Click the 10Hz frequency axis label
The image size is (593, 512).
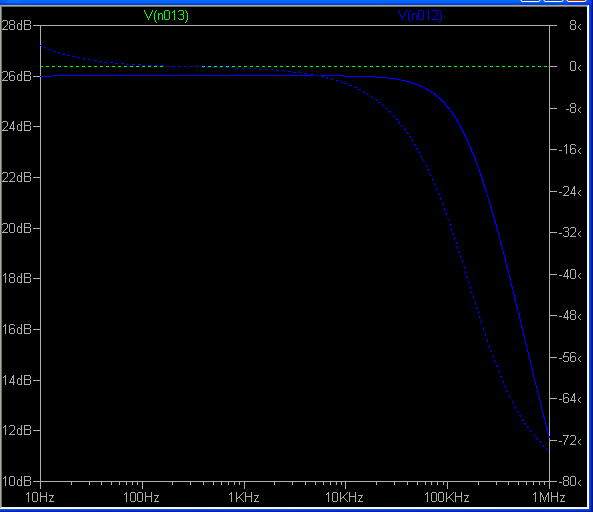[x=40, y=497]
